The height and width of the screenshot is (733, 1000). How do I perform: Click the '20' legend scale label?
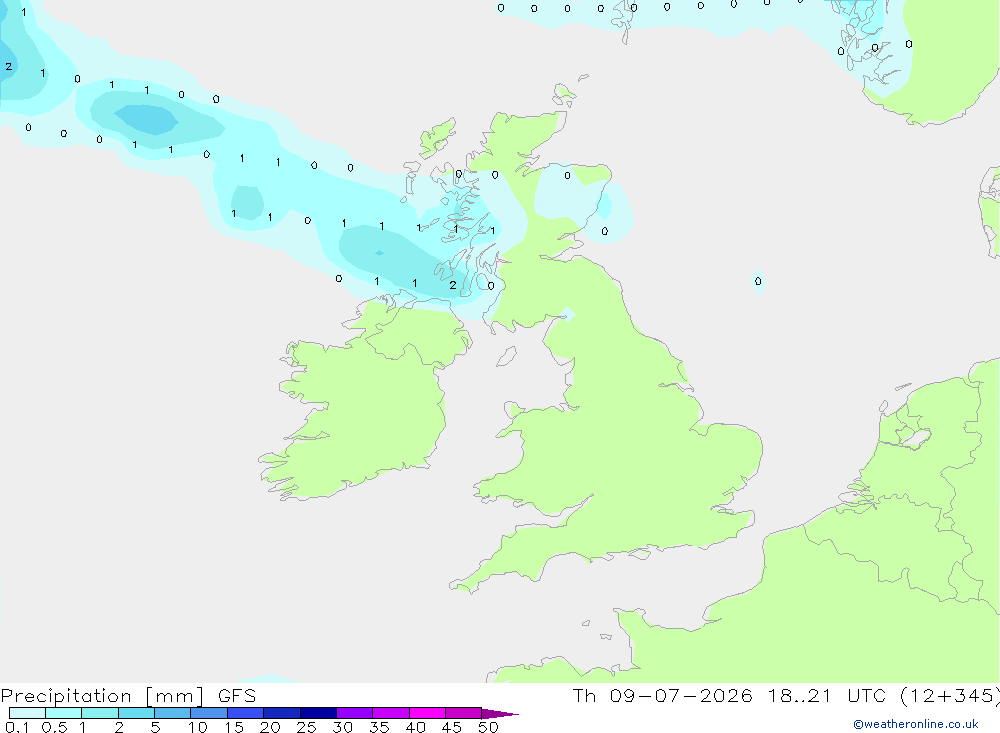(x=270, y=727)
